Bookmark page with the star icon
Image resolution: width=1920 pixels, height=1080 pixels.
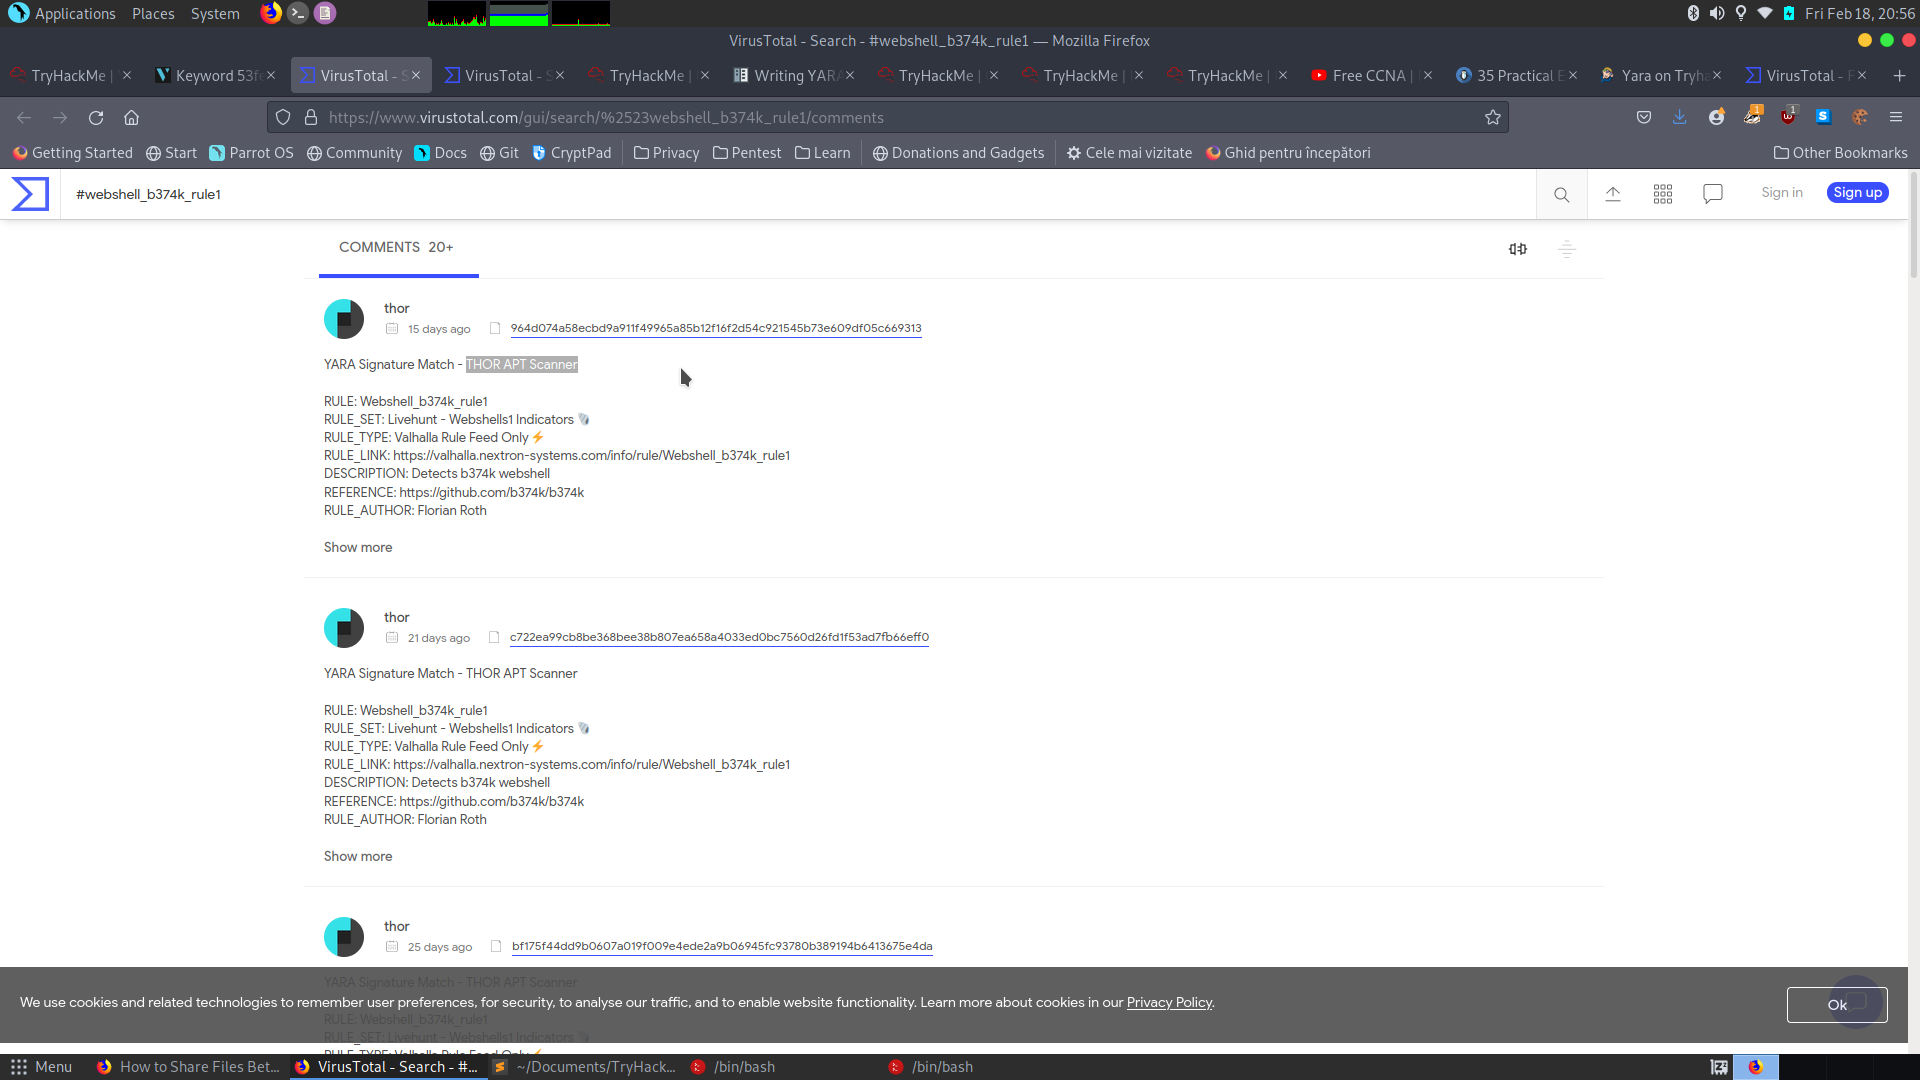[1492, 118]
